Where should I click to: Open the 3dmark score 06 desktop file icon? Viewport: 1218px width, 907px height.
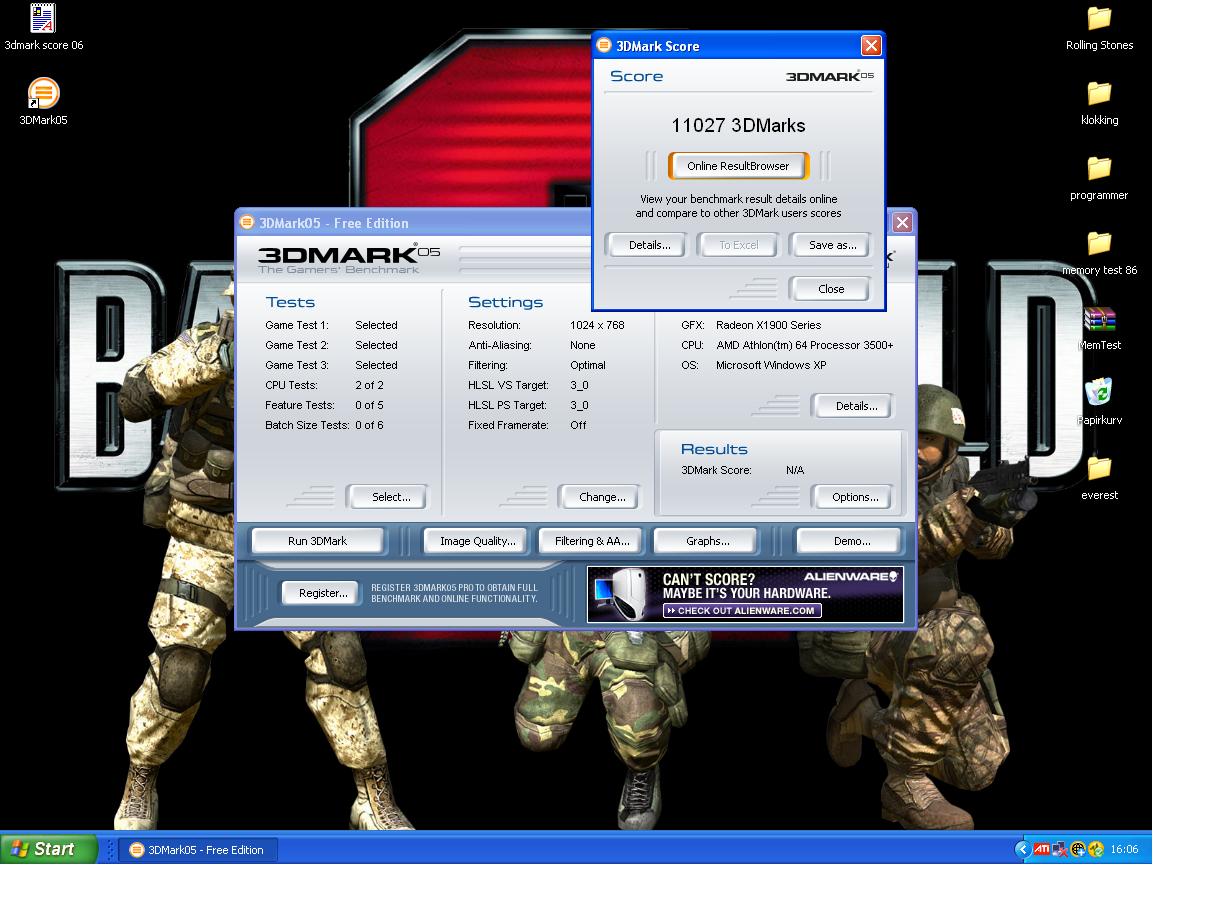(x=43, y=18)
